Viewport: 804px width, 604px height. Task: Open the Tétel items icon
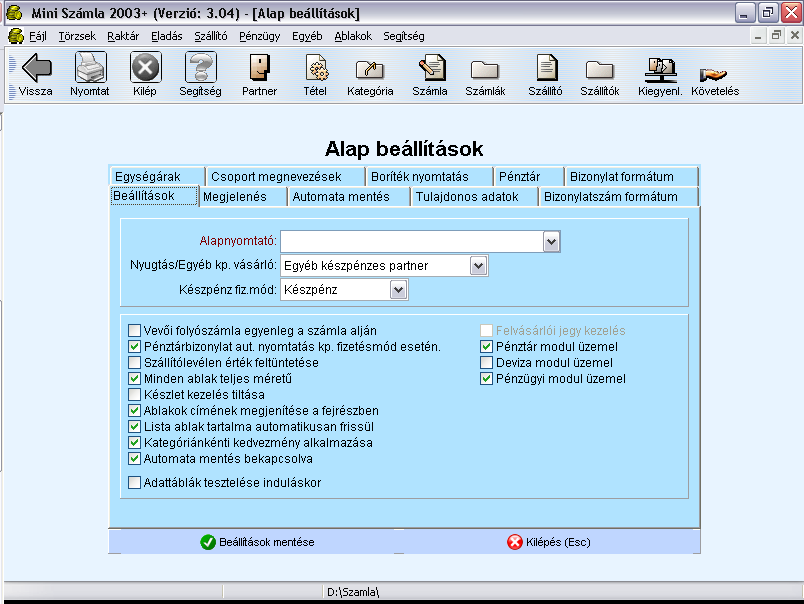tap(316, 68)
